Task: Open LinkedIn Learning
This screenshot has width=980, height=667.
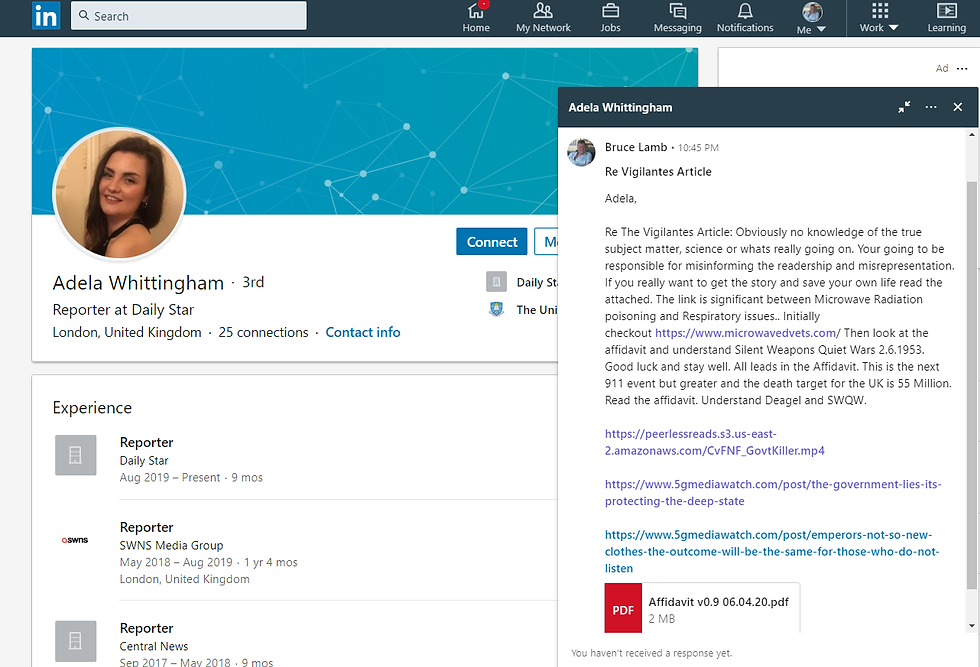Action: click(x=946, y=18)
